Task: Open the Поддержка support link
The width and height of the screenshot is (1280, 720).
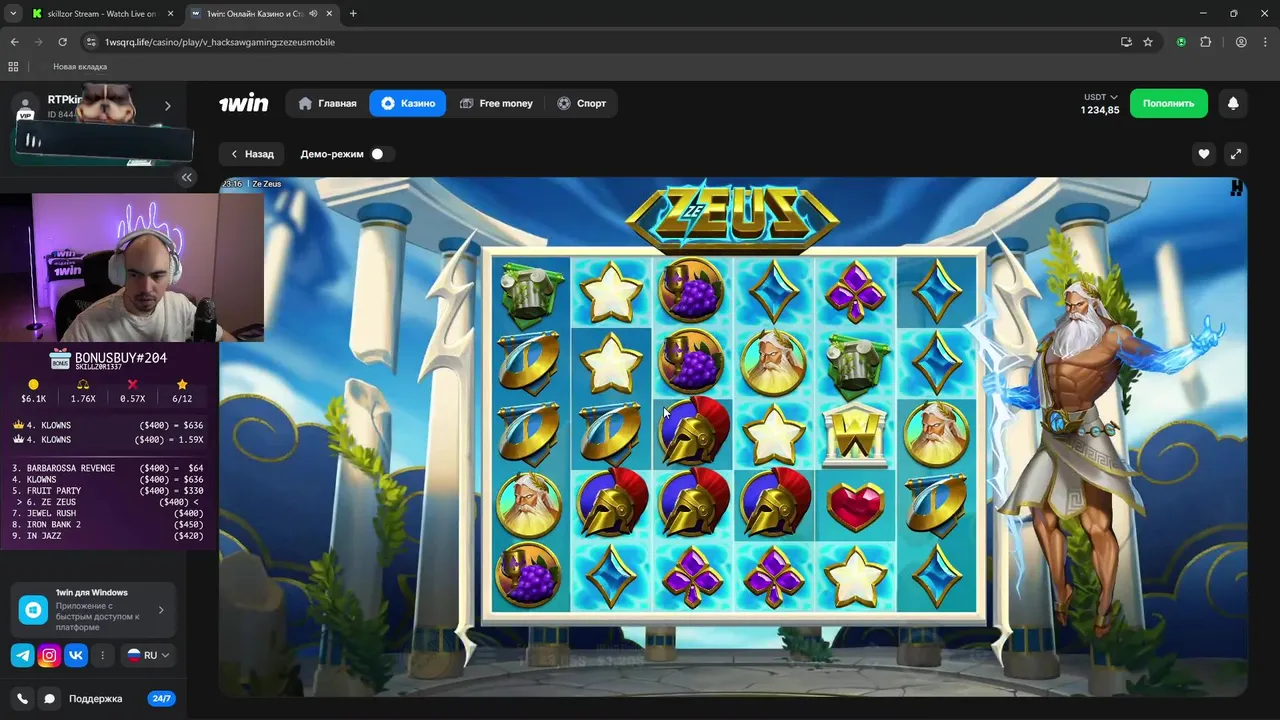Action: pos(95,699)
